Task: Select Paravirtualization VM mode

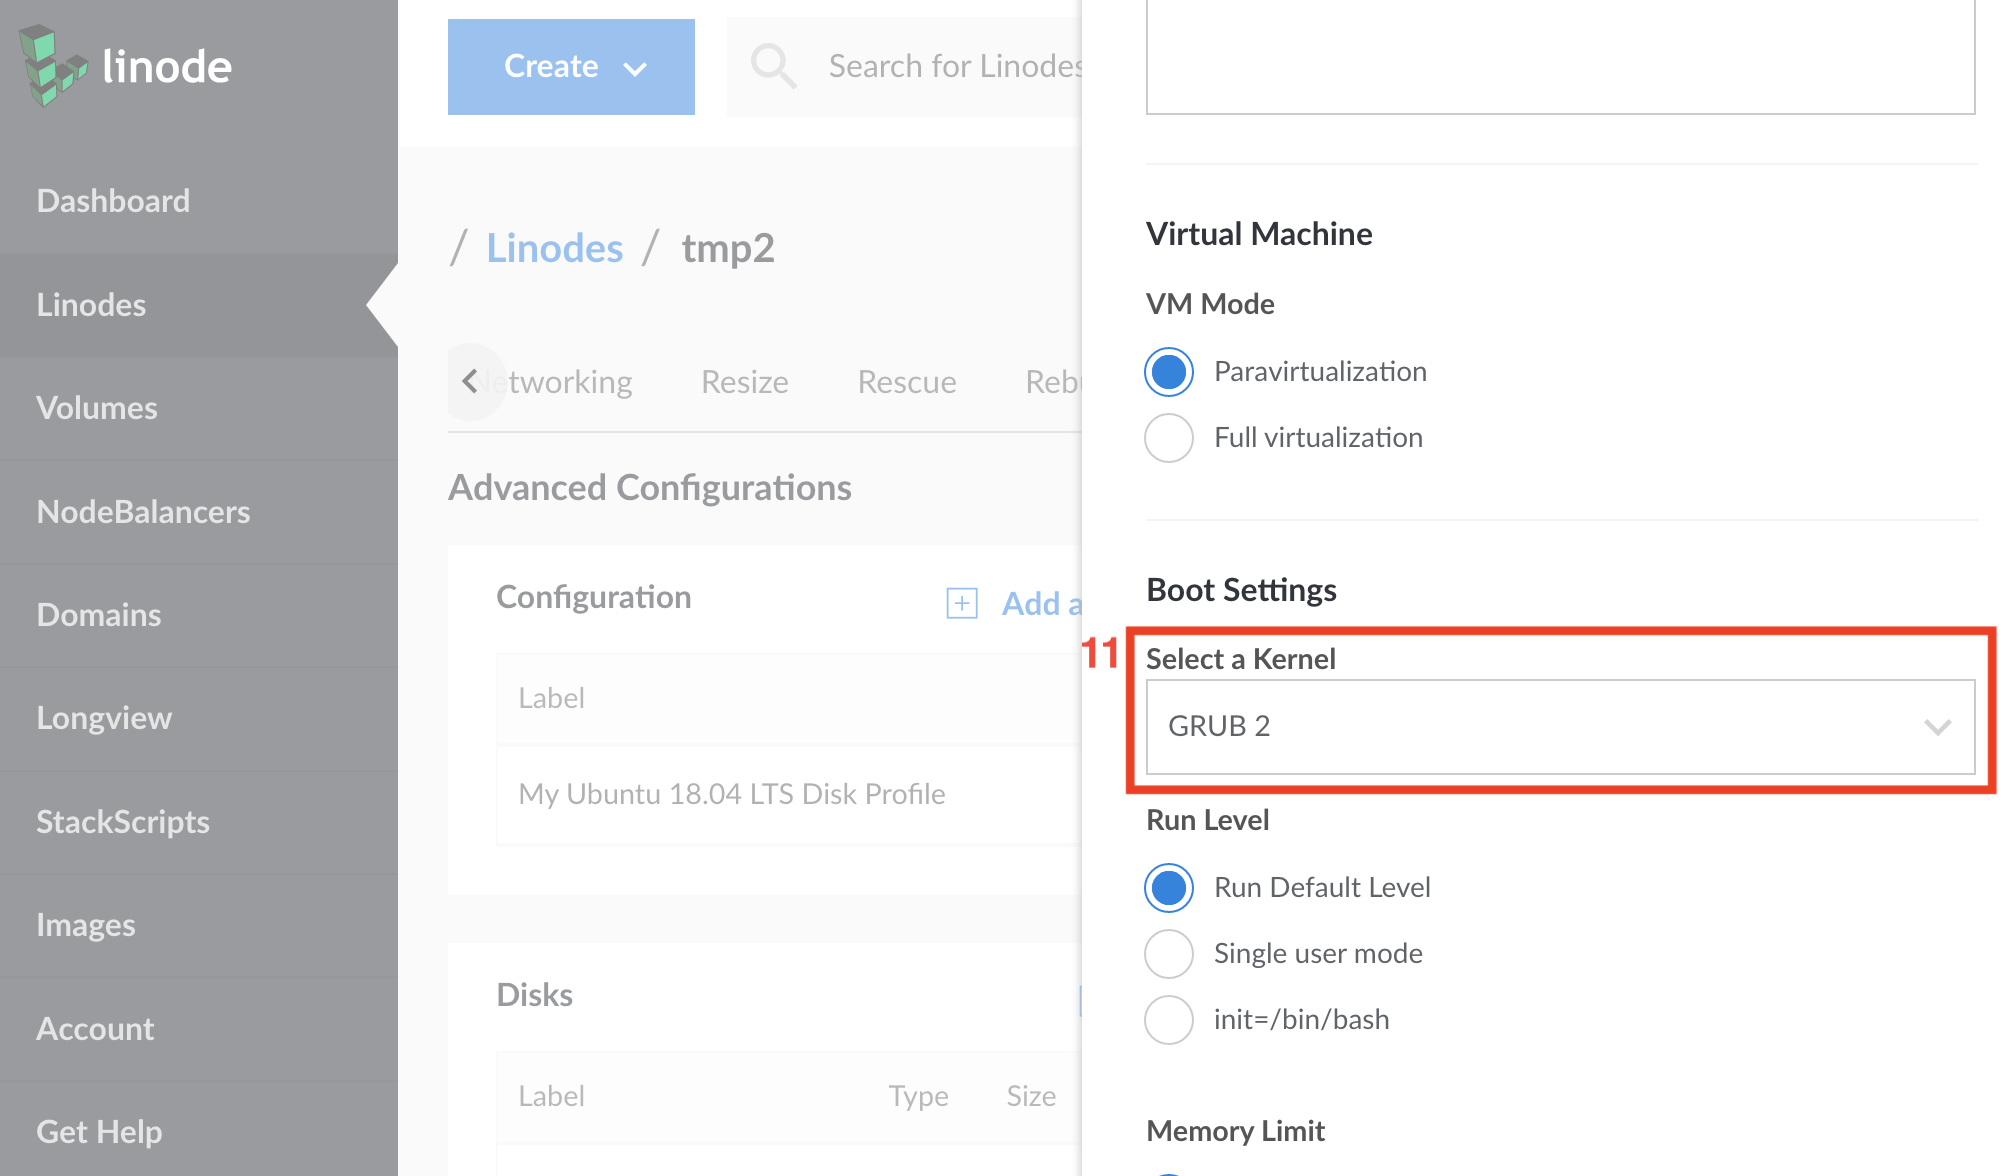Action: [x=1169, y=372]
